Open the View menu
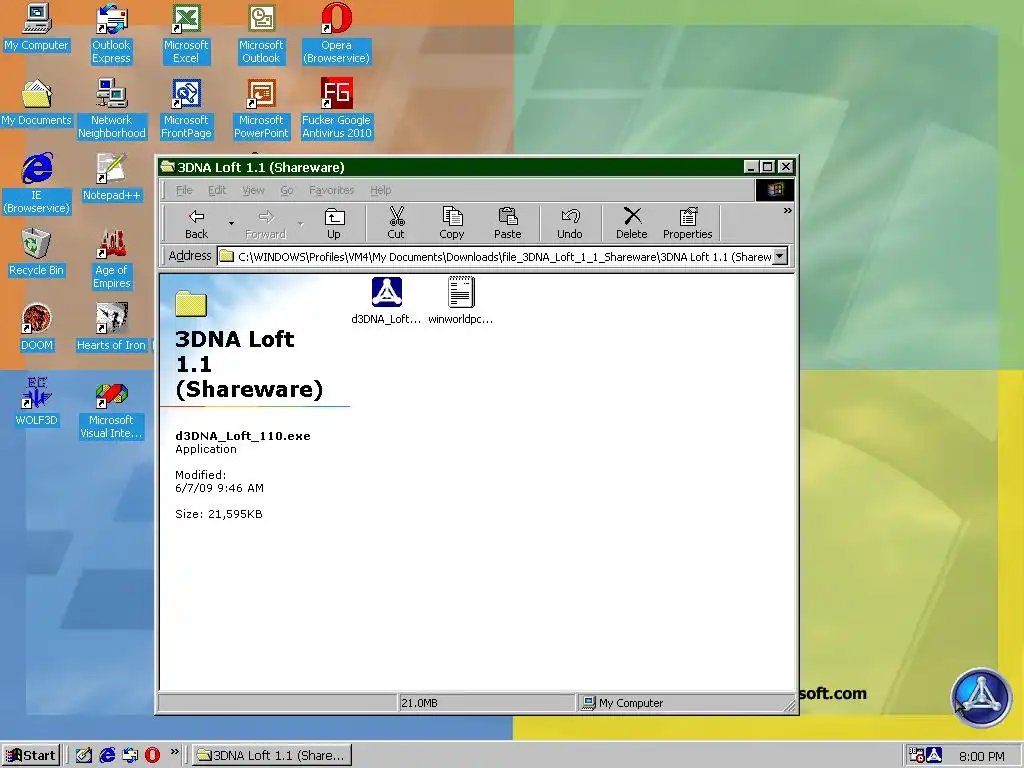The height and width of the screenshot is (768, 1024). pos(253,190)
